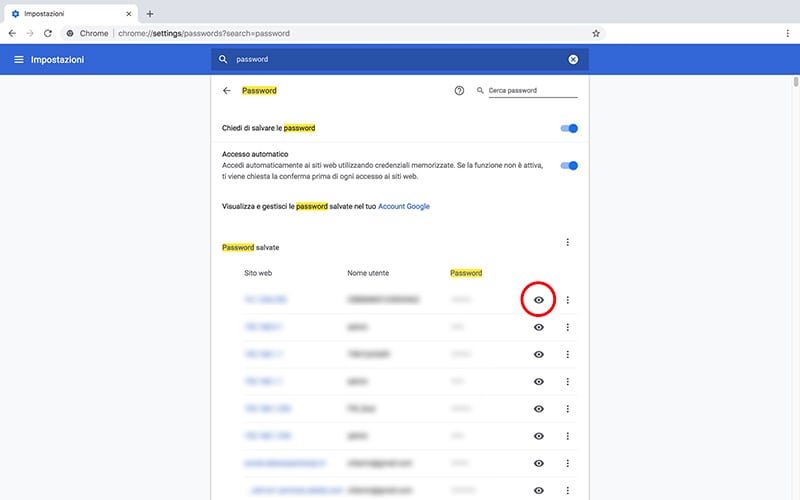Disable the 'Accesso automatico' switch
This screenshot has height=500, width=800.
point(569,165)
